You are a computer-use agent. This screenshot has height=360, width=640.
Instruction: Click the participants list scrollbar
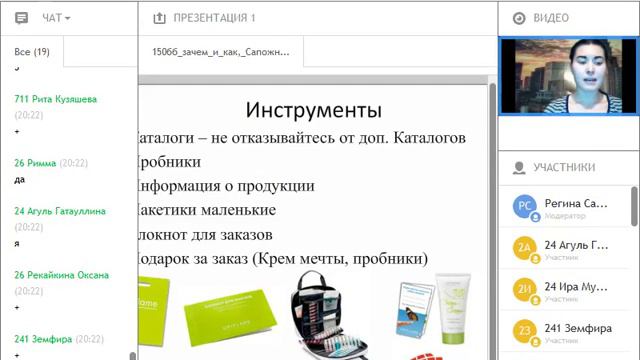[x=634, y=206]
